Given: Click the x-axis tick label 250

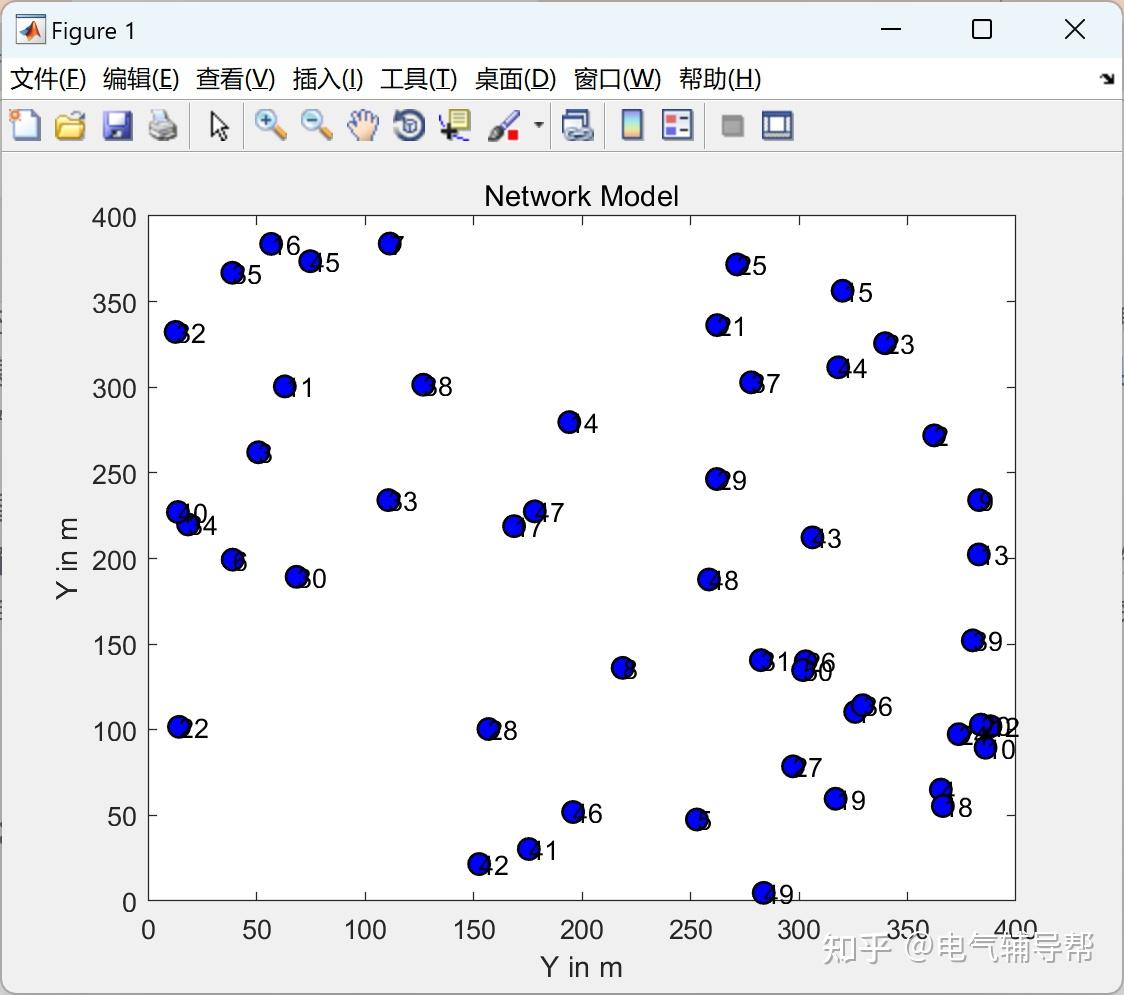Looking at the screenshot, I should [x=690, y=930].
